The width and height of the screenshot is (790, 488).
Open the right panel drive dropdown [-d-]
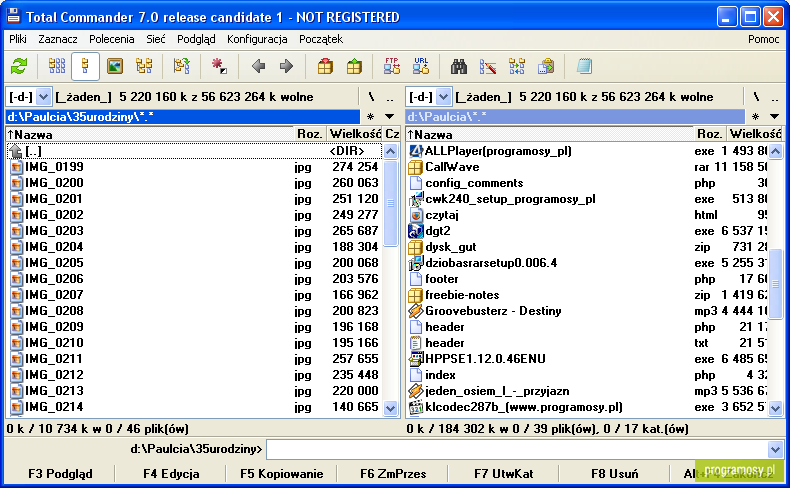[x=443, y=96]
